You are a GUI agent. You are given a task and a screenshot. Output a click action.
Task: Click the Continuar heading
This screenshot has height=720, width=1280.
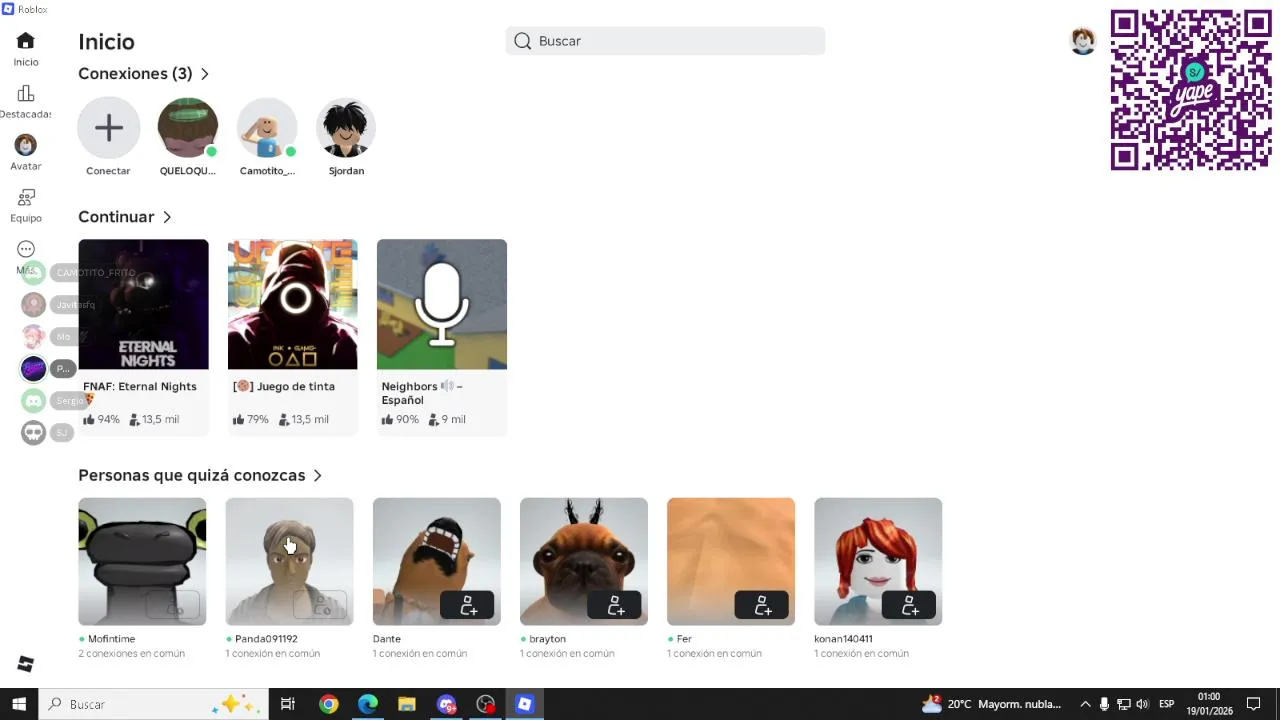(x=116, y=217)
